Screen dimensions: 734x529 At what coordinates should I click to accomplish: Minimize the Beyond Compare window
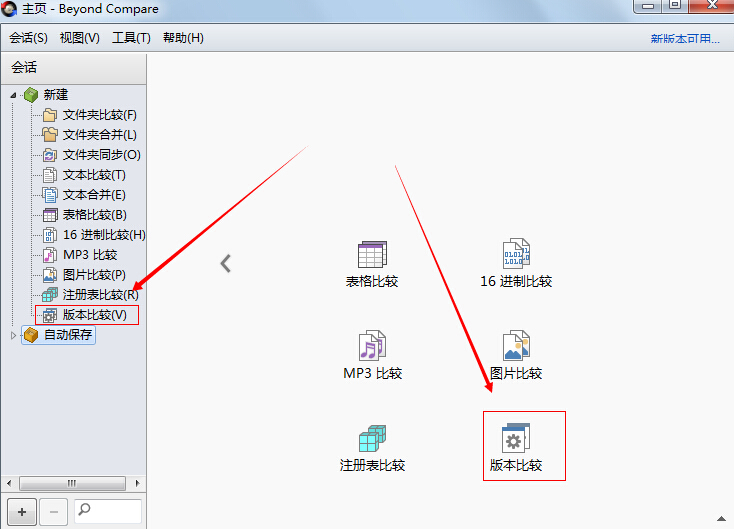point(648,6)
